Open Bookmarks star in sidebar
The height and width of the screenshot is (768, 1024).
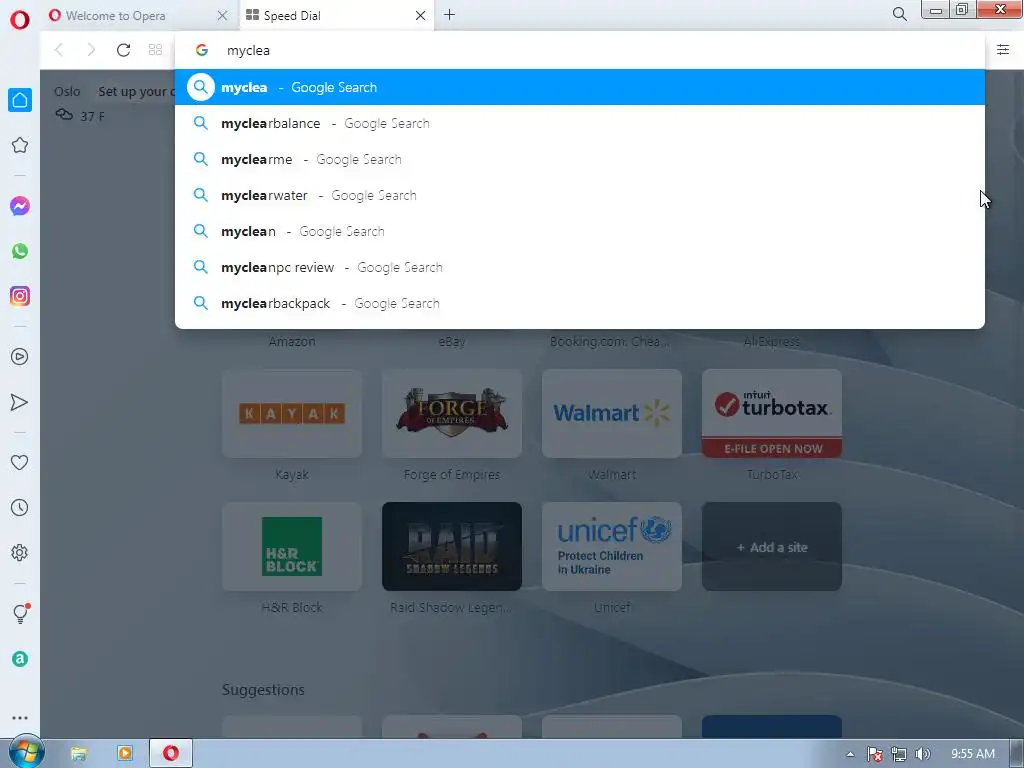pyautogui.click(x=20, y=145)
